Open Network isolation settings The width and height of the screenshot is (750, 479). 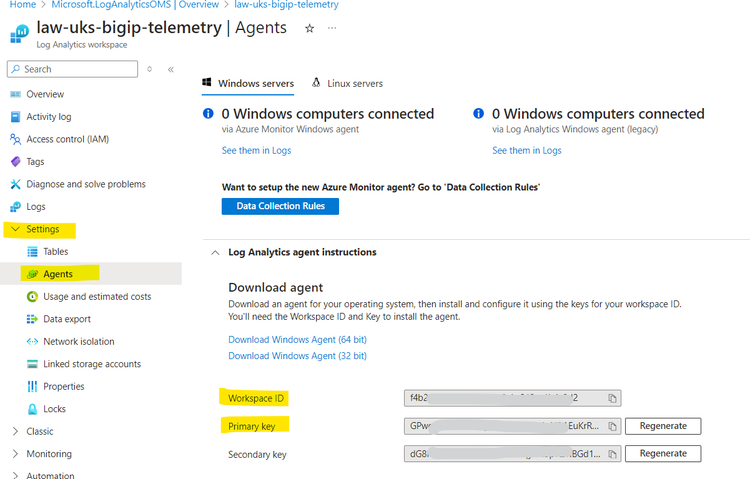point(78,342)
